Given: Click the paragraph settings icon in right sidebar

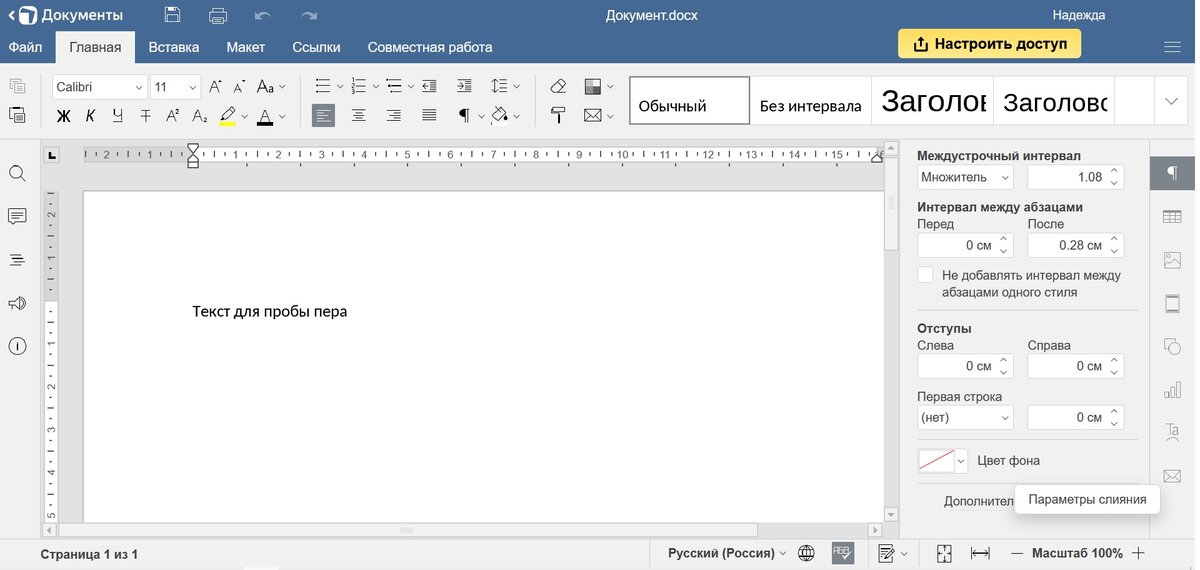Looking at the screenshot, I should tap(1172, 173).
